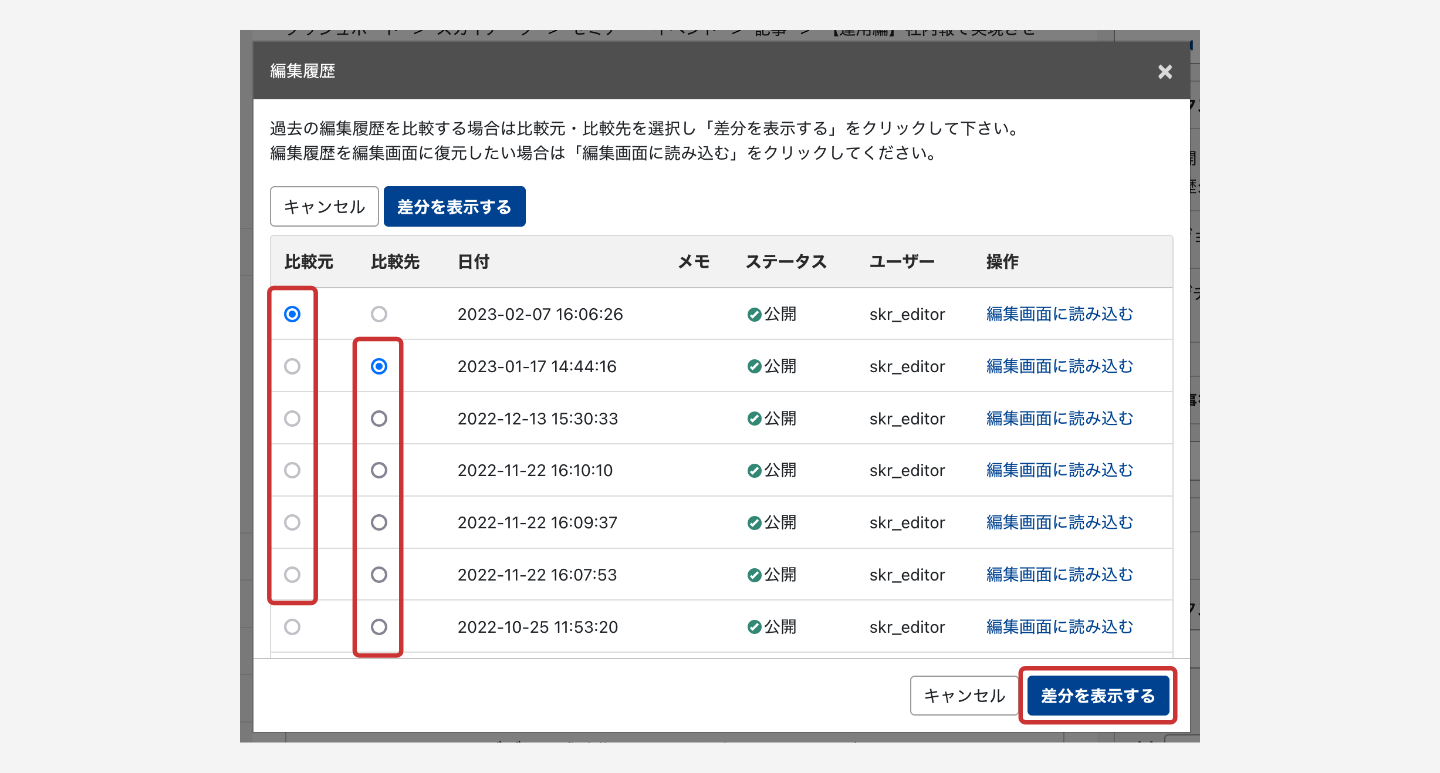The image size is (1440, 773).
Task: Load 2022-10-25 revision via 編集画面に読み込む
Action: [x=1060, y=627]
